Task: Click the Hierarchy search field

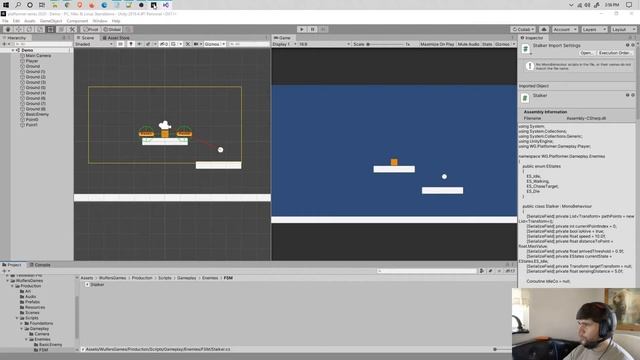Action: click(43, 44)
